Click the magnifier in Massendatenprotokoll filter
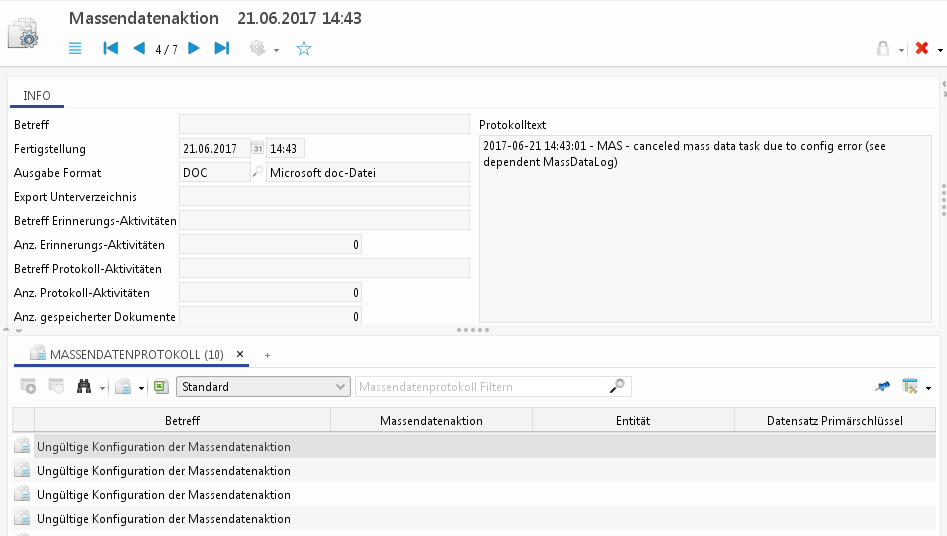The image size is (947, 536). click(618, 386)
